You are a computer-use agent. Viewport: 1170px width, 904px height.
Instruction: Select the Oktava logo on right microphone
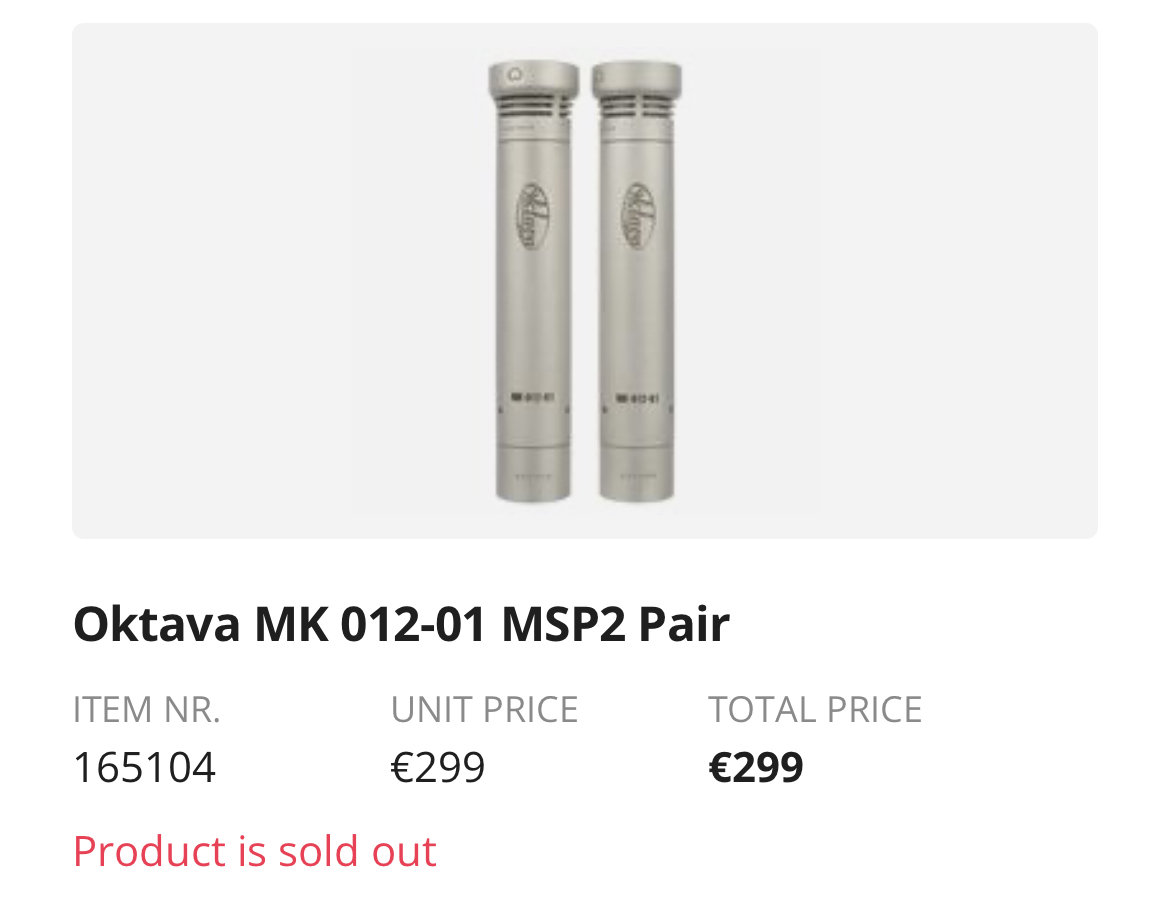638,216
